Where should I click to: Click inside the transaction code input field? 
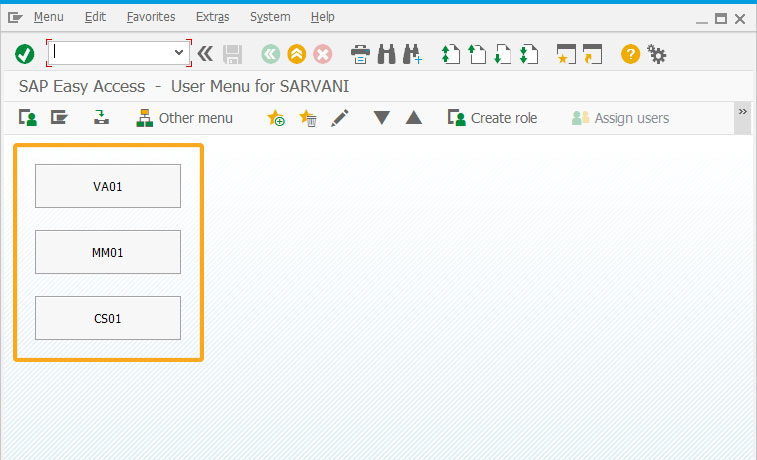(x=111, y=52)
